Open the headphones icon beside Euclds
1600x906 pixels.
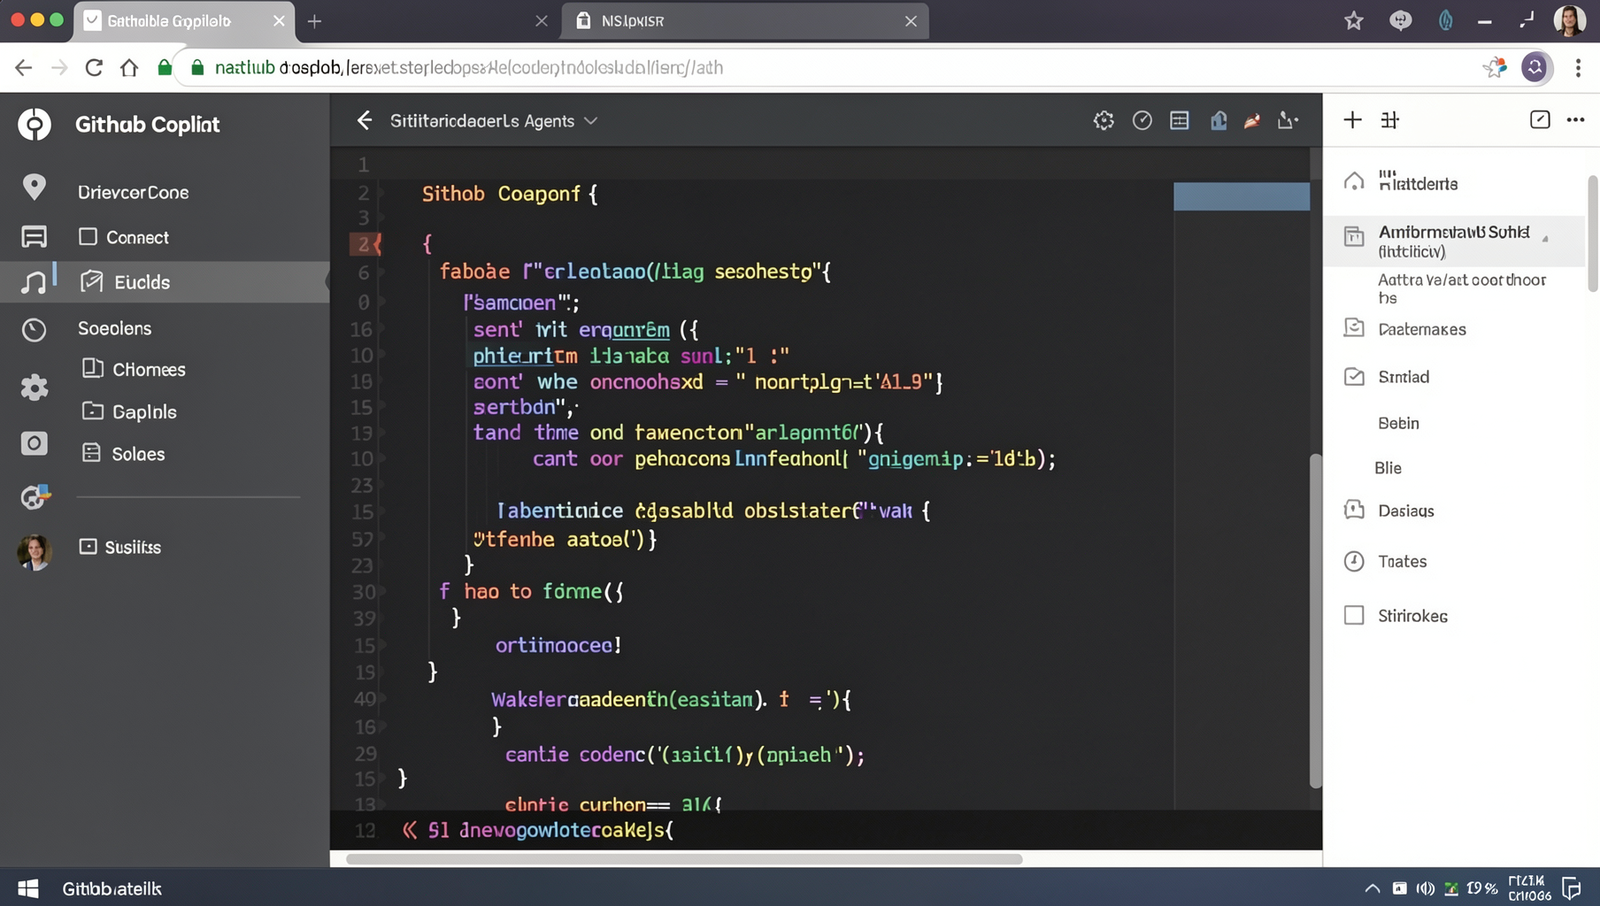34,282
